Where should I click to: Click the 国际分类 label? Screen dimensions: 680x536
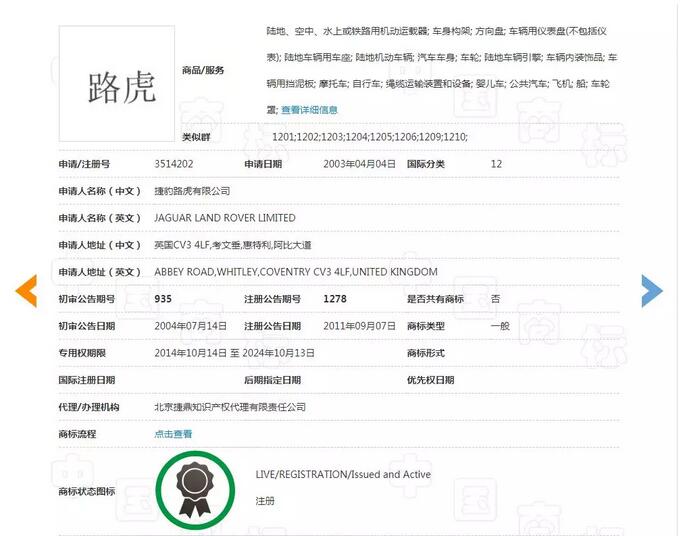point(425,164)
